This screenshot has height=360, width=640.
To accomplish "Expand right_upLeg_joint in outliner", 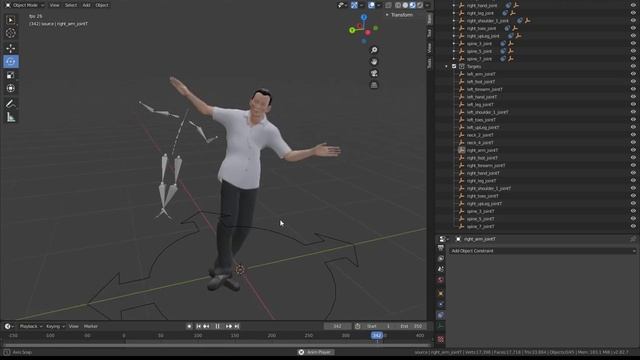I will [454, 36].
